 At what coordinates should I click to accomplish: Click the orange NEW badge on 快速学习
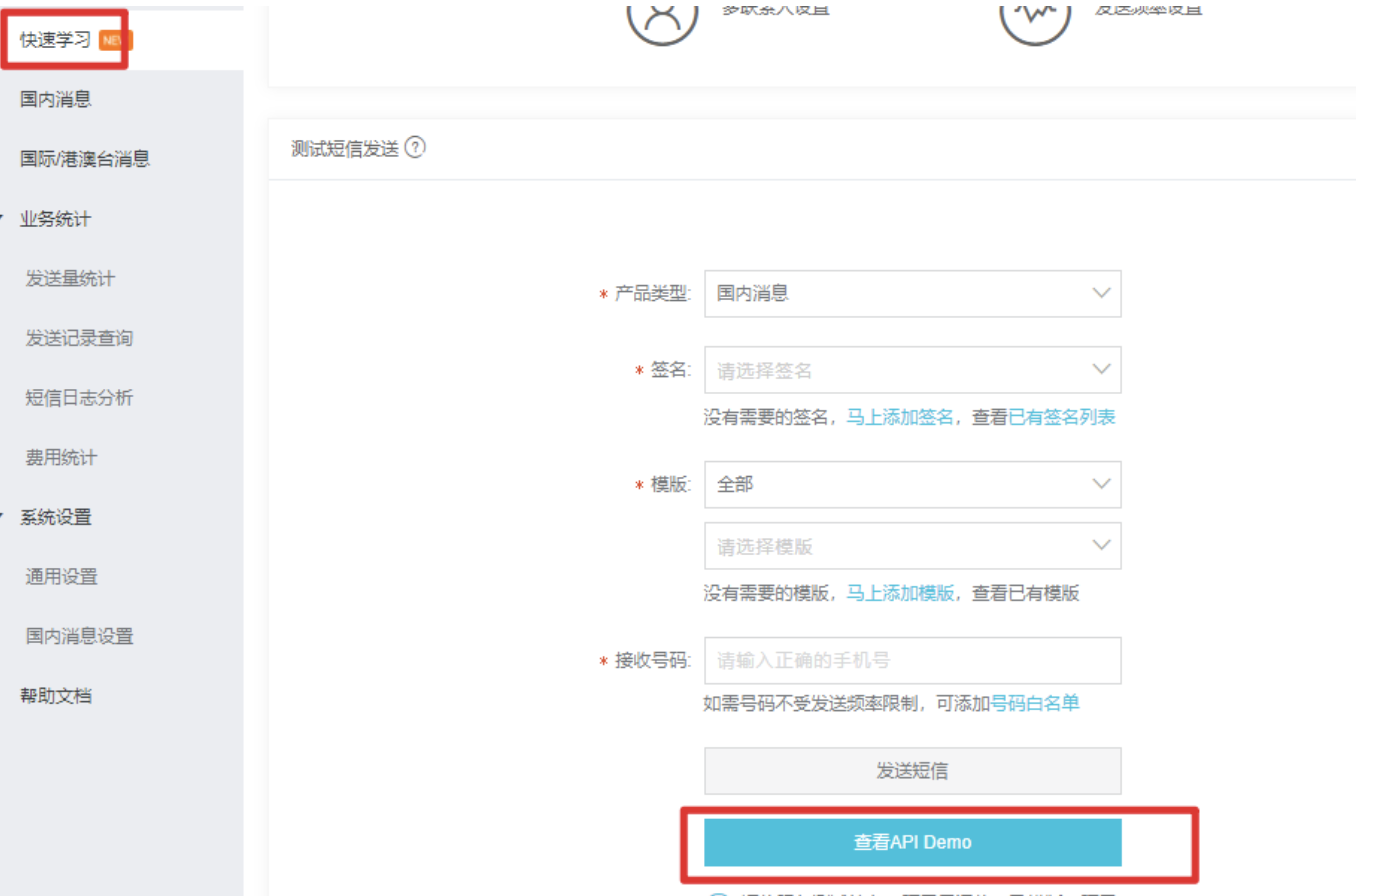[114, 40]
